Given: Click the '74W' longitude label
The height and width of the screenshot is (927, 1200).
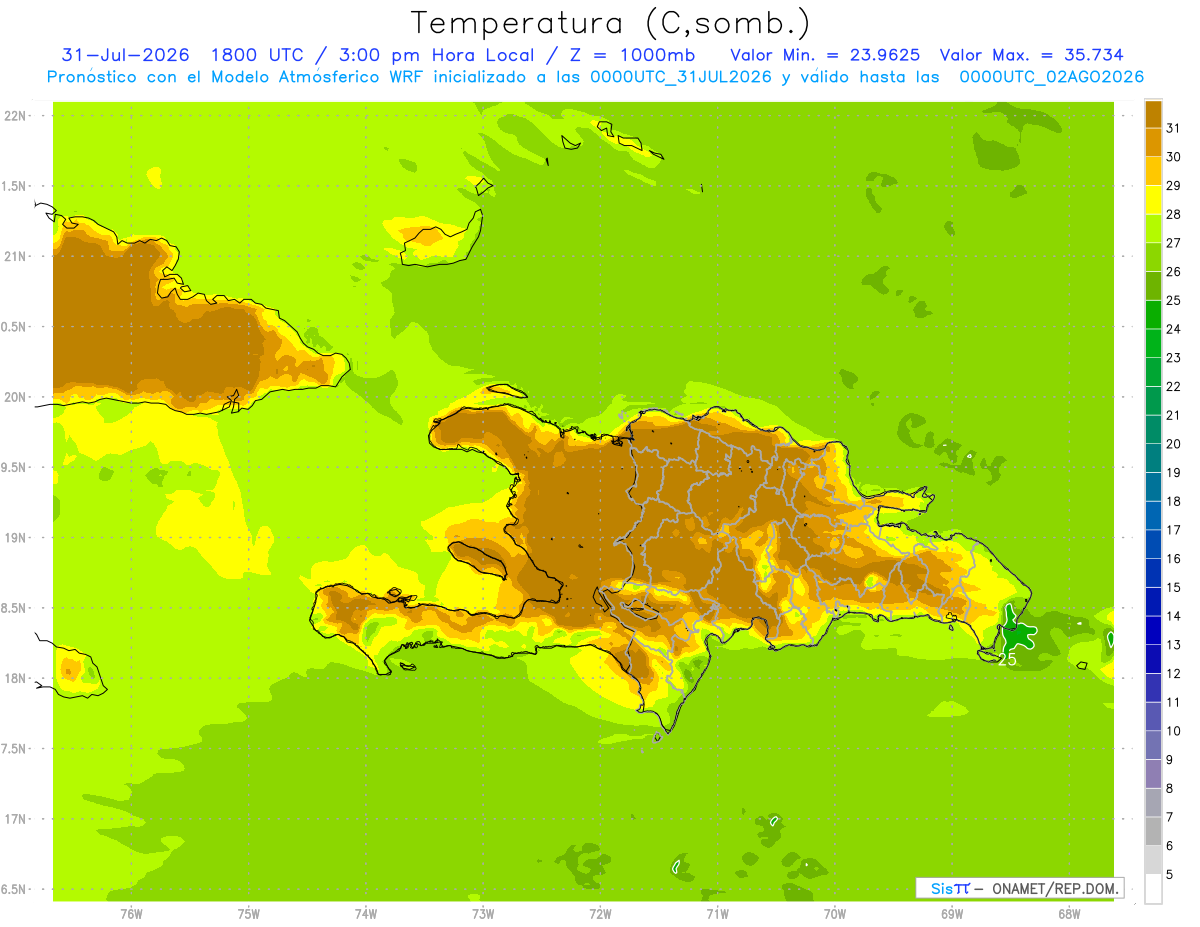Looking at the screenshot, I should [x=365, y=914].
